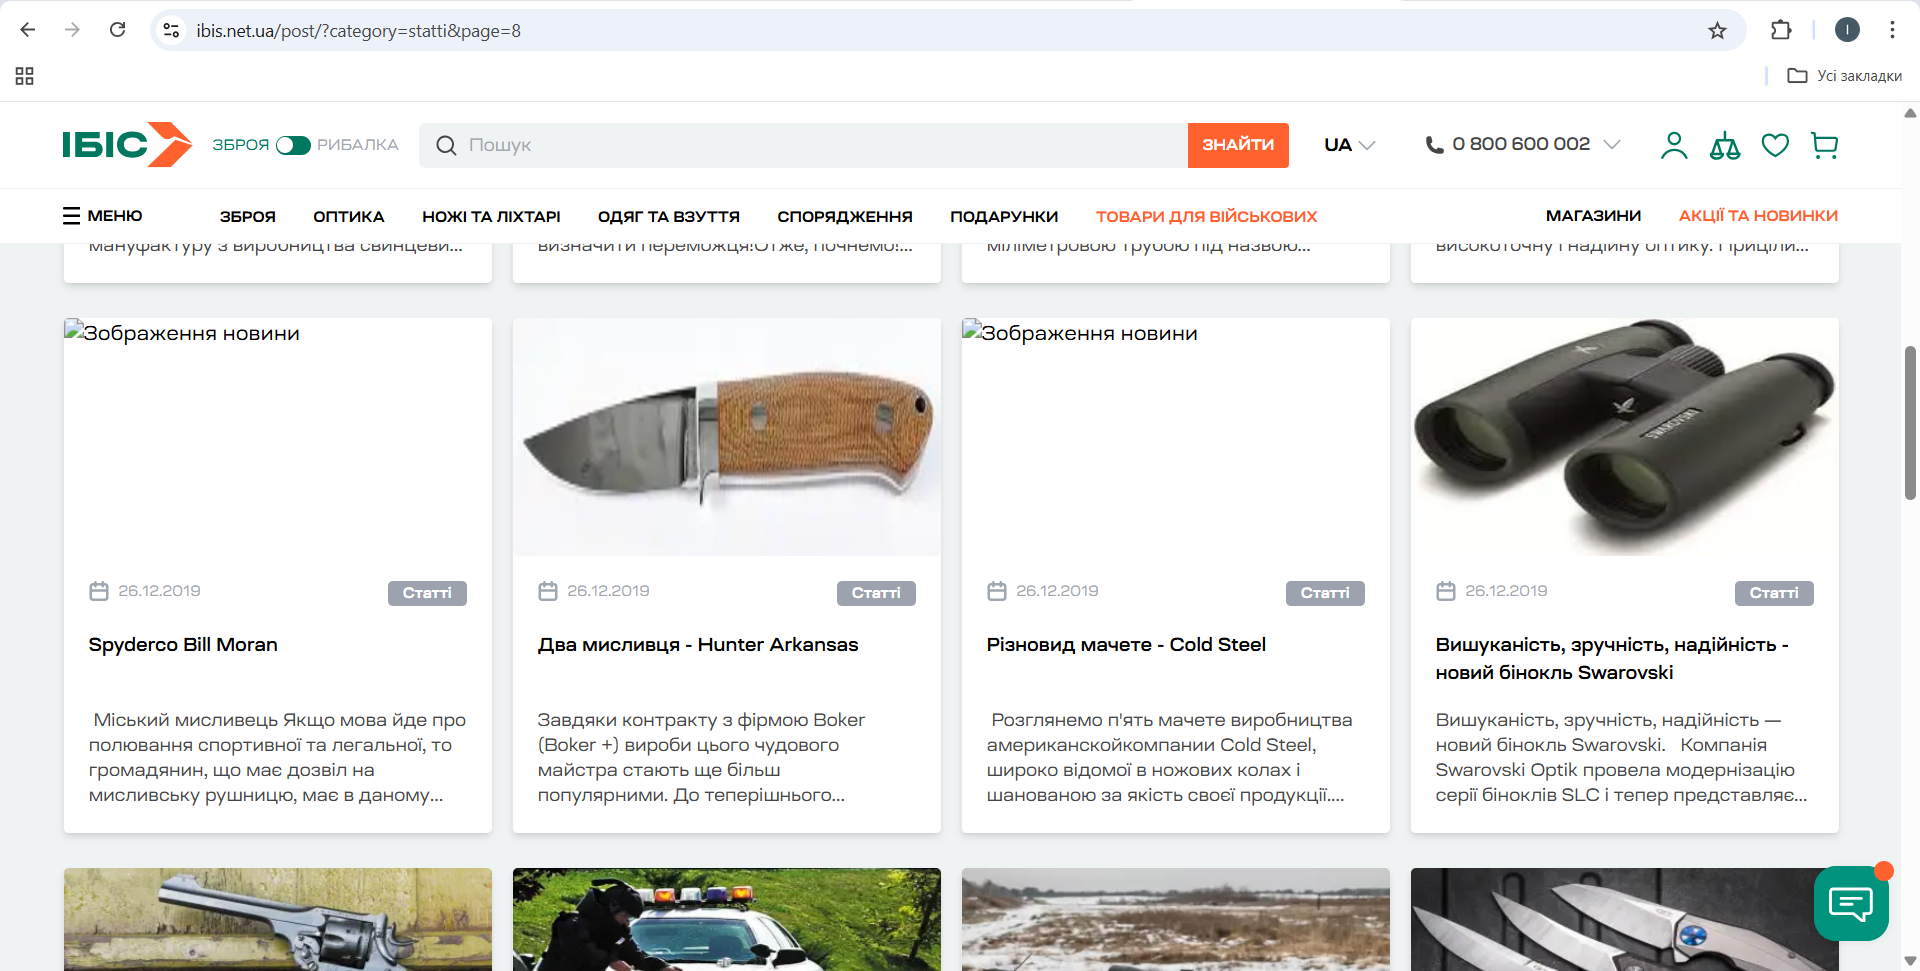The image size is (1920, 971).
Task: Click the calendar icon on Cold Steel card
Action: coord(997,591)
